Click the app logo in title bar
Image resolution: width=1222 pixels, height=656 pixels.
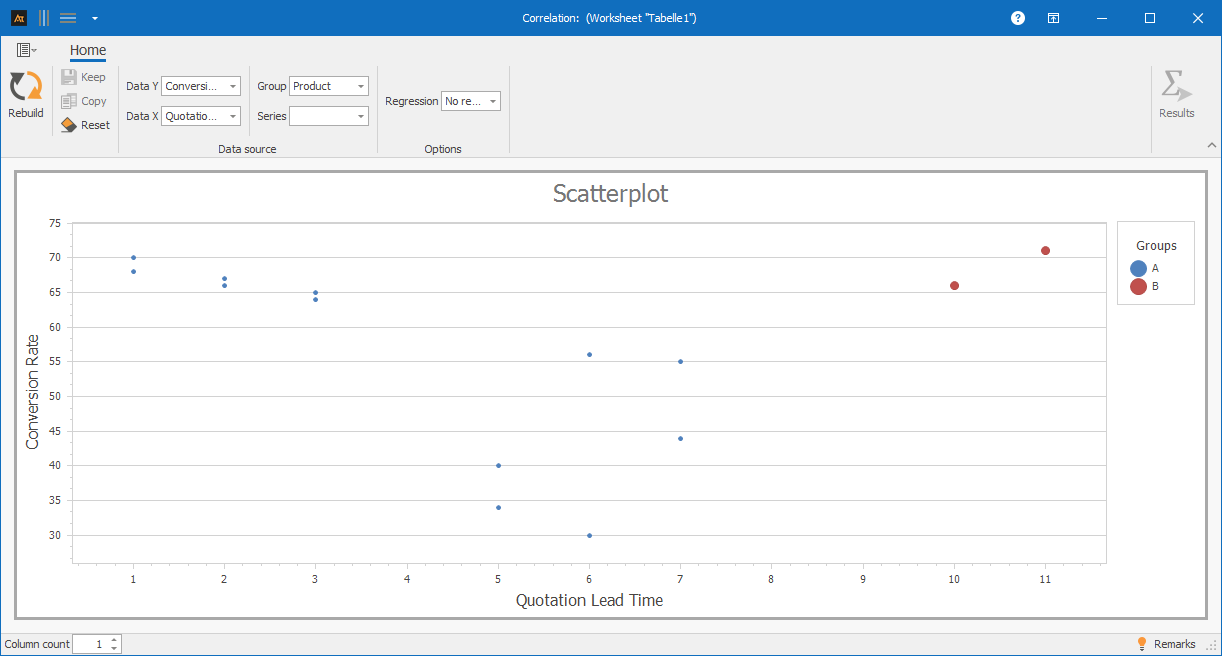18,18
